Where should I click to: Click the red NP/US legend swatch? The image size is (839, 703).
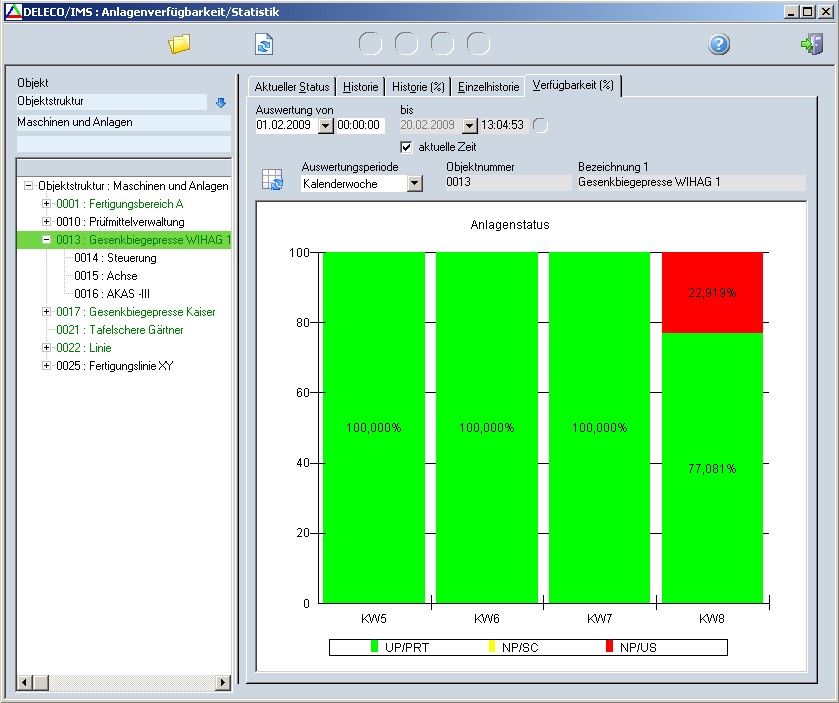tap(609, 647)
